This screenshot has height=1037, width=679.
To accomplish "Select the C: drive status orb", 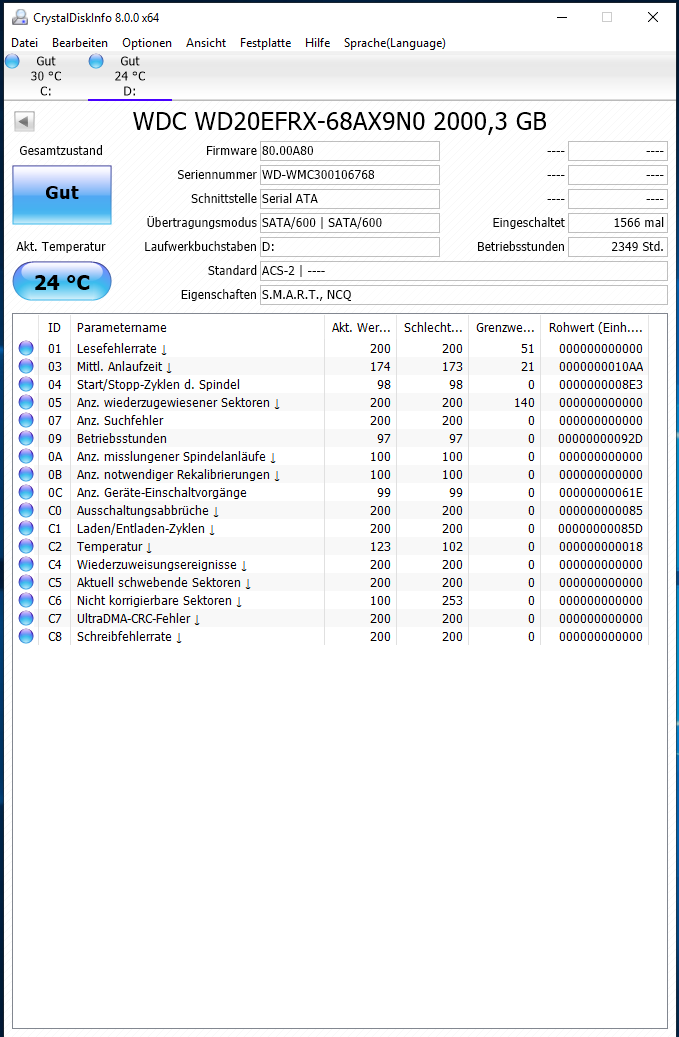I will click(x=13, y=62).
